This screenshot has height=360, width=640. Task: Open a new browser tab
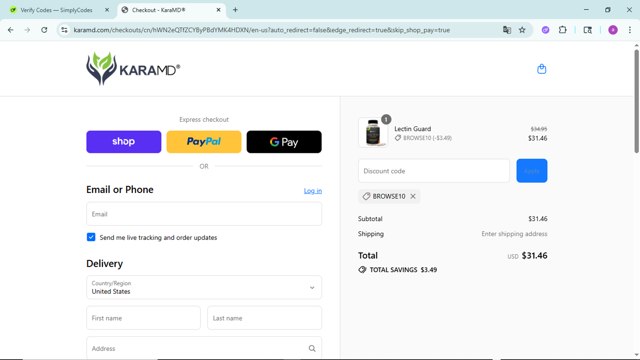235,10
